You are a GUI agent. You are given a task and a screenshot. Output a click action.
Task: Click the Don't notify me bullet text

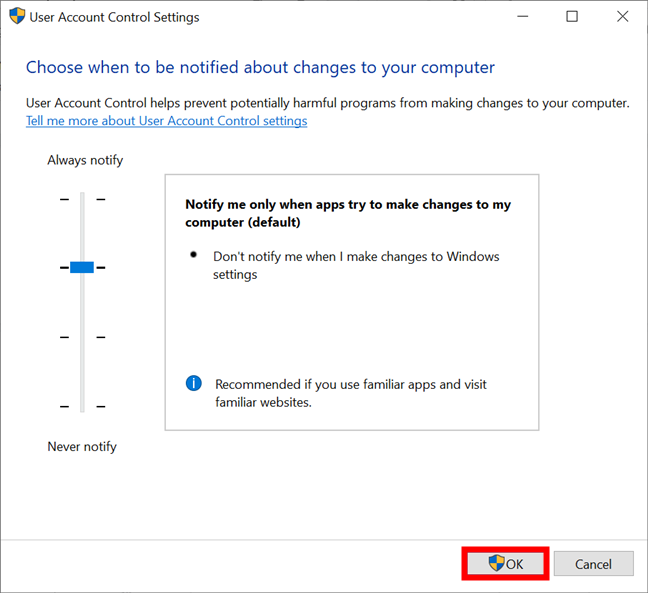pyautogui.click(x=356, y=265)
